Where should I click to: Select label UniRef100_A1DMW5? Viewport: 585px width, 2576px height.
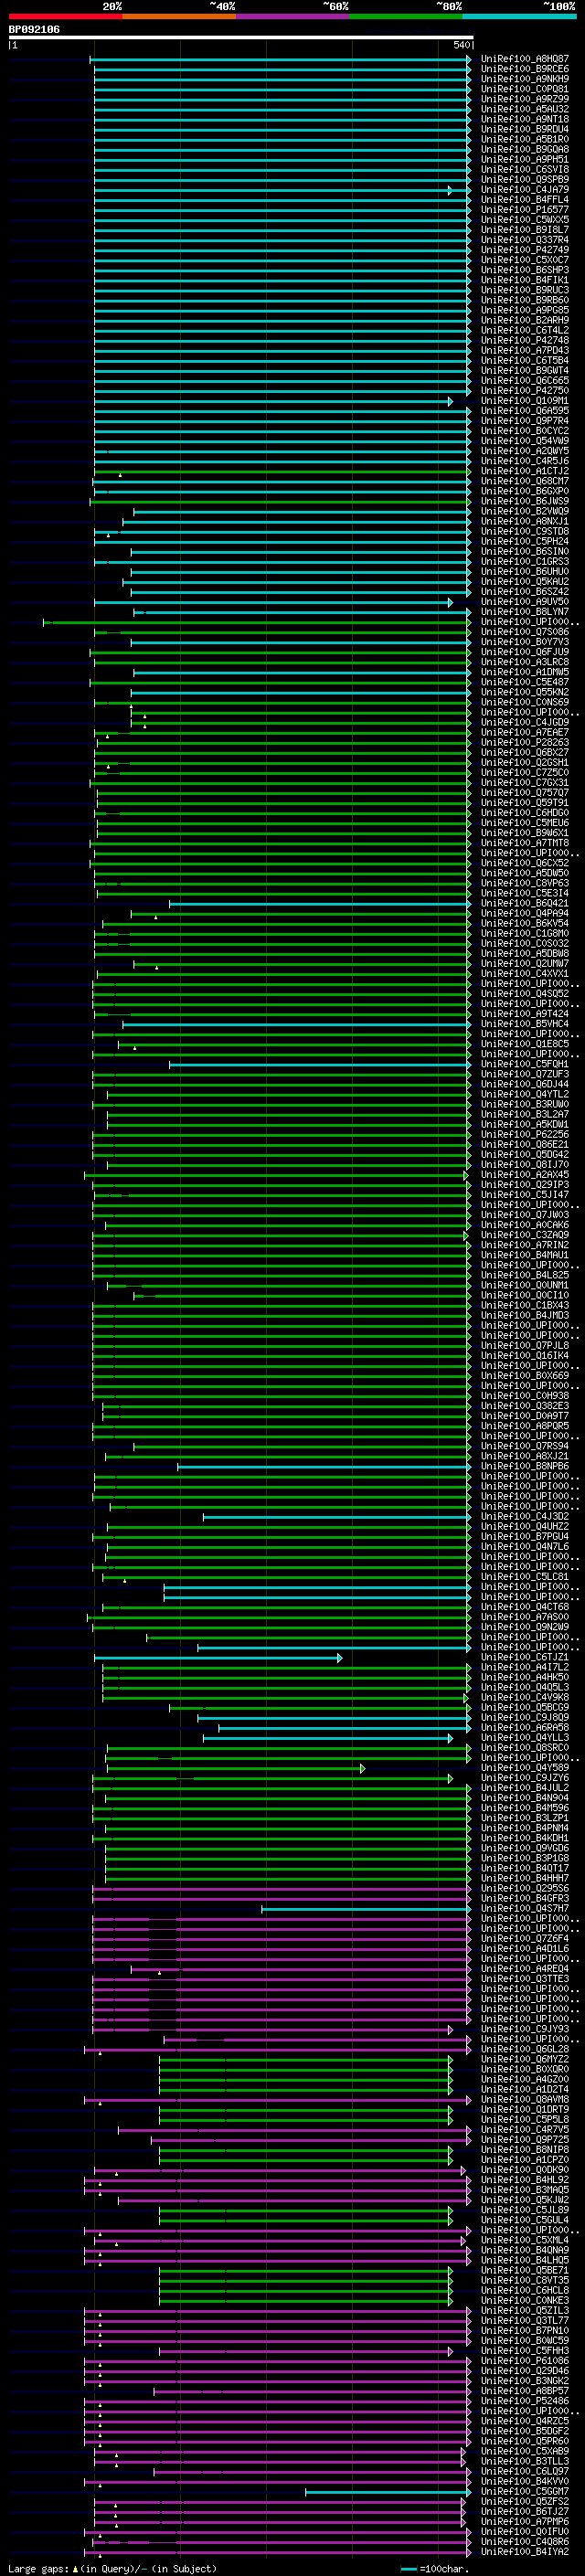click(525, 672)
